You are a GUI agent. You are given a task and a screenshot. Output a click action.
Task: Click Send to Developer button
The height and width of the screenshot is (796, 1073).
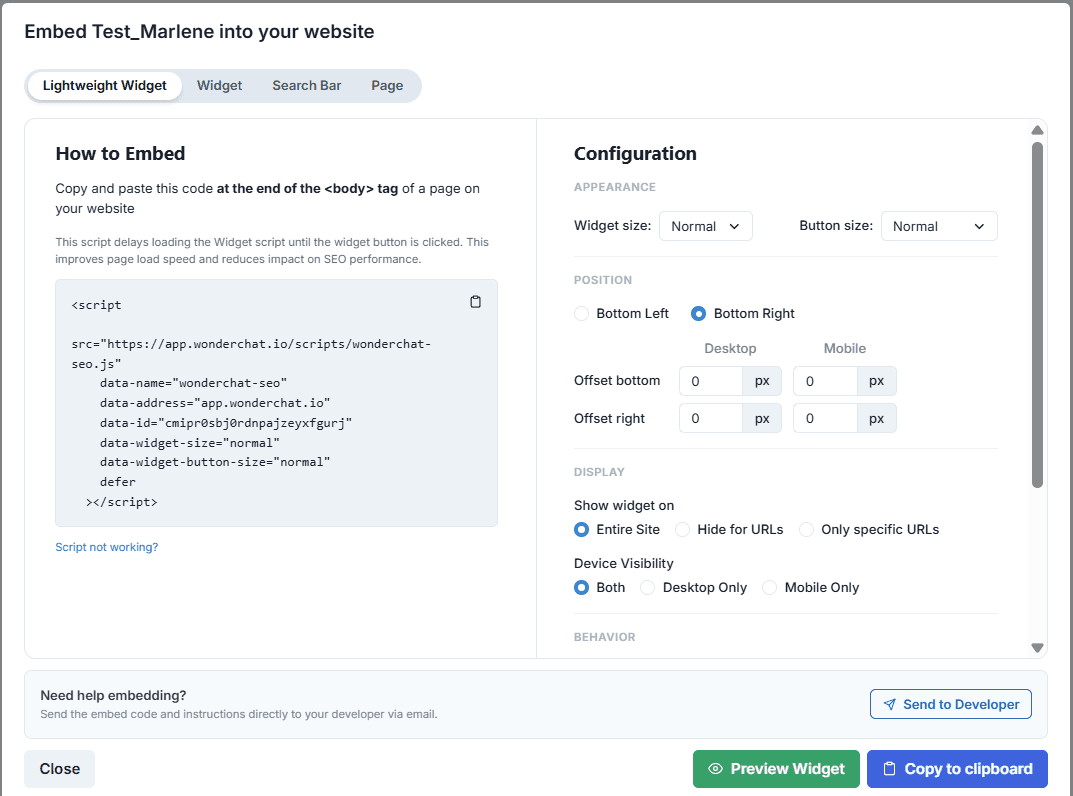(950, 704)
